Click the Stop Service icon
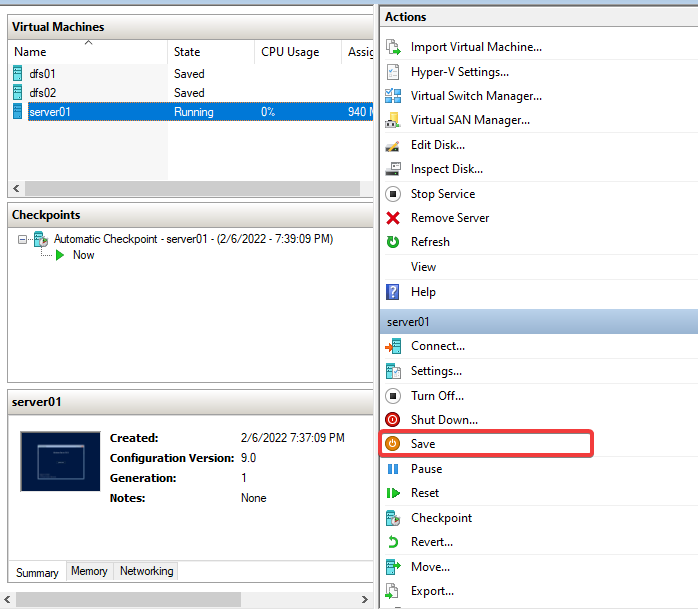The width and height of the screenshot is (698, 609). (393, 194)
